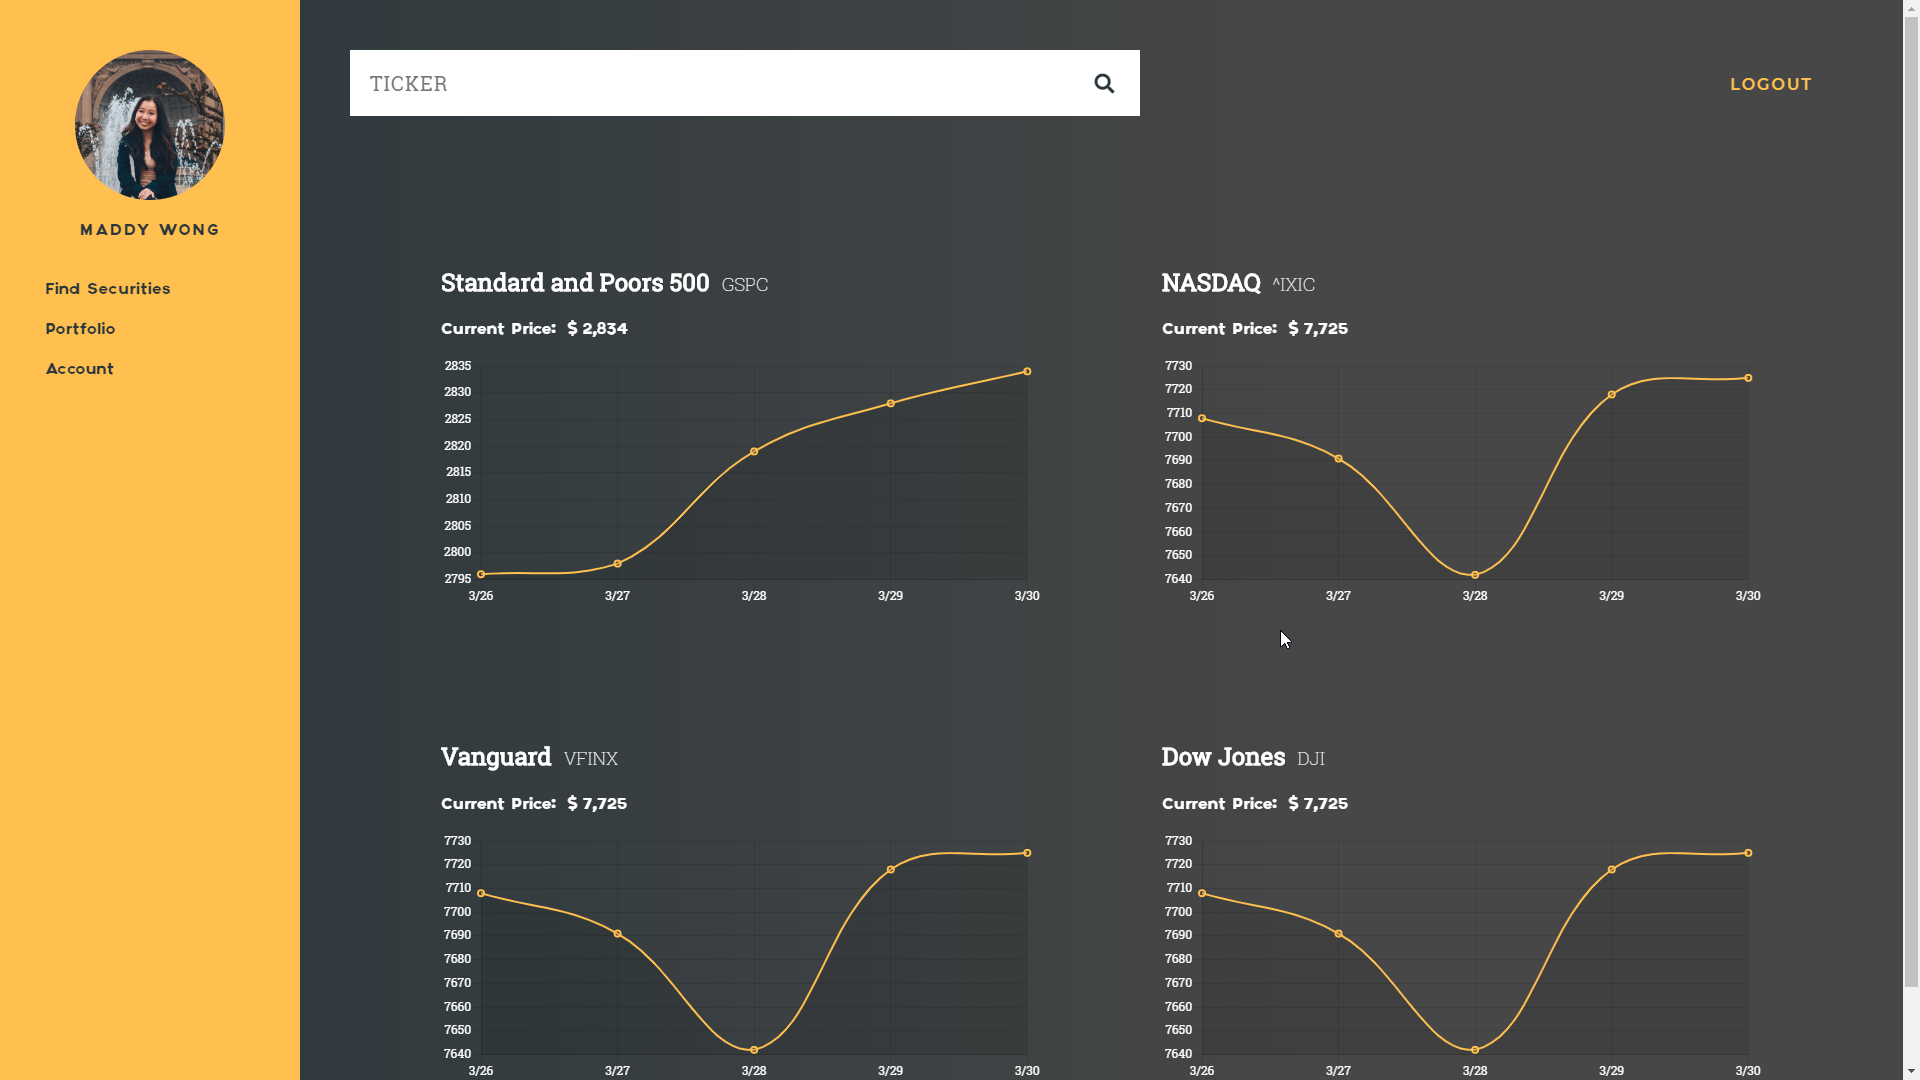Open the Account menu item

tap(80, 369)
